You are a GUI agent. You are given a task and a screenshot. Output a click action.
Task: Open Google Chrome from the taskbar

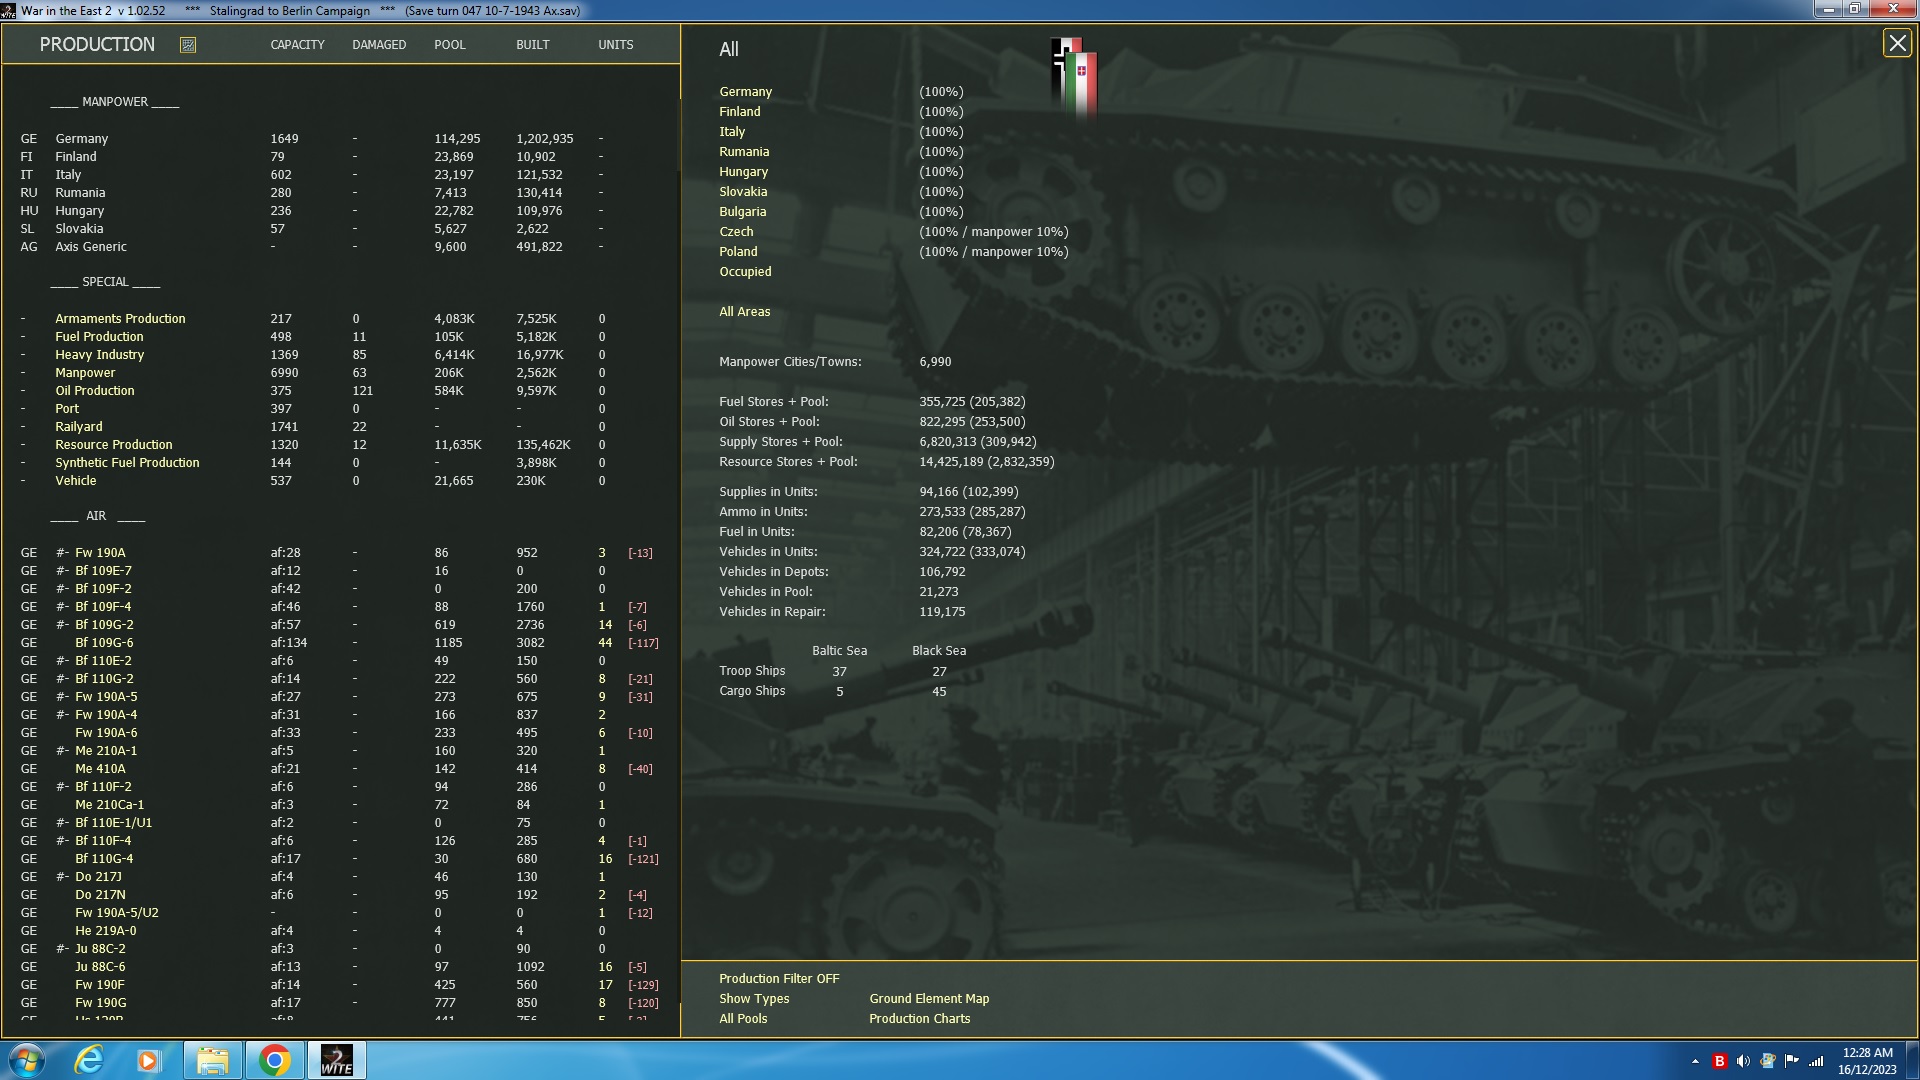[275, 1059]
